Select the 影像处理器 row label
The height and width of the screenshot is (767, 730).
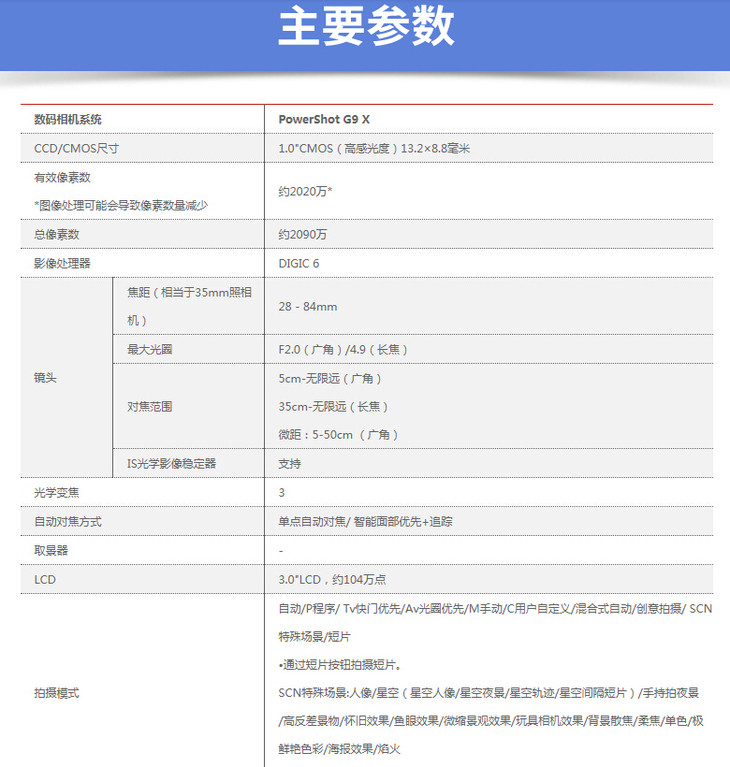click(62, 263)
